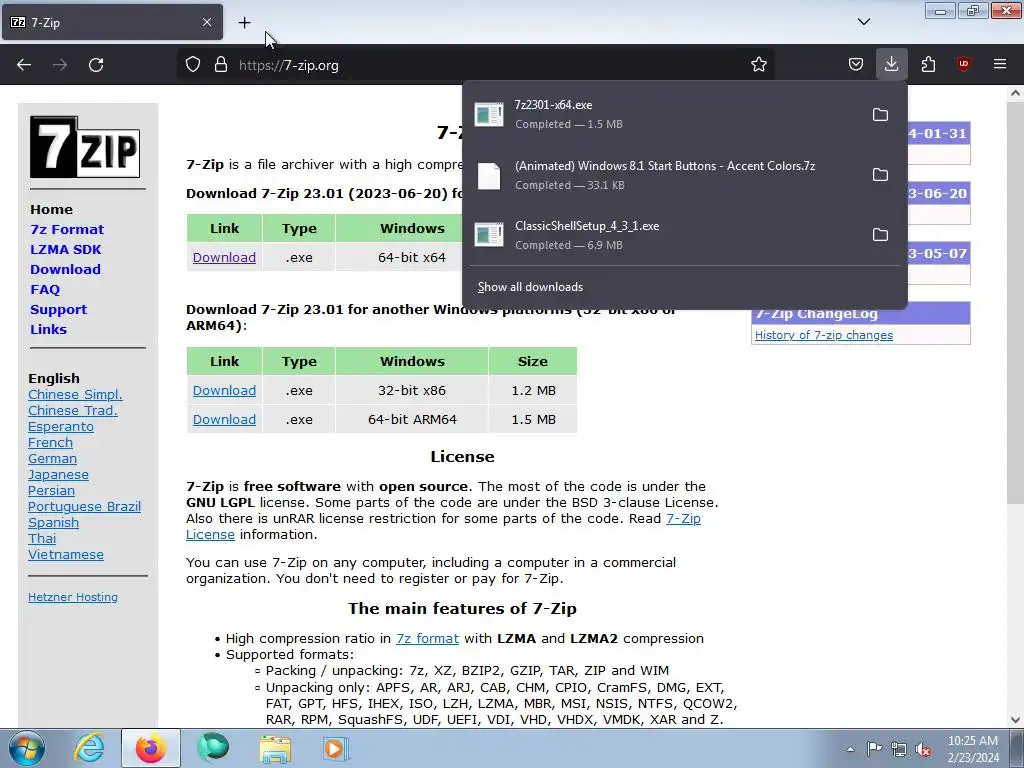Screen dimensions: 1024x768
Task: Switch language to Thai
Action: click(42, 539)
